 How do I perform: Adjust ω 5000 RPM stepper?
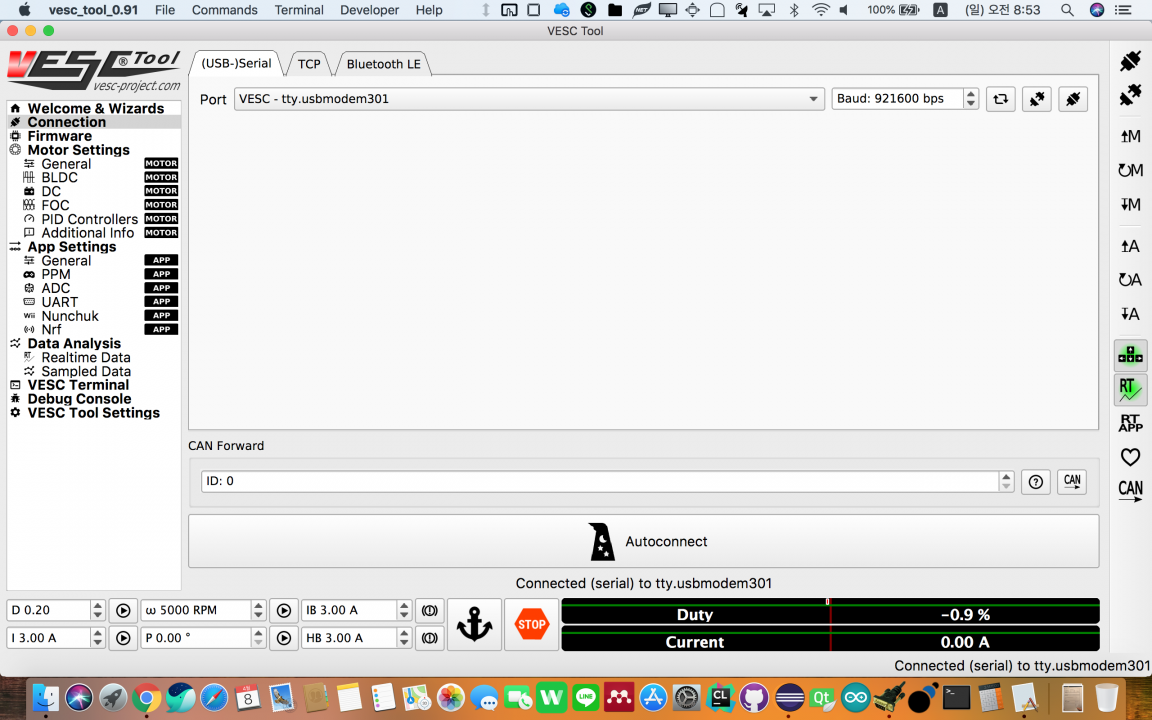tap(258, 610)
